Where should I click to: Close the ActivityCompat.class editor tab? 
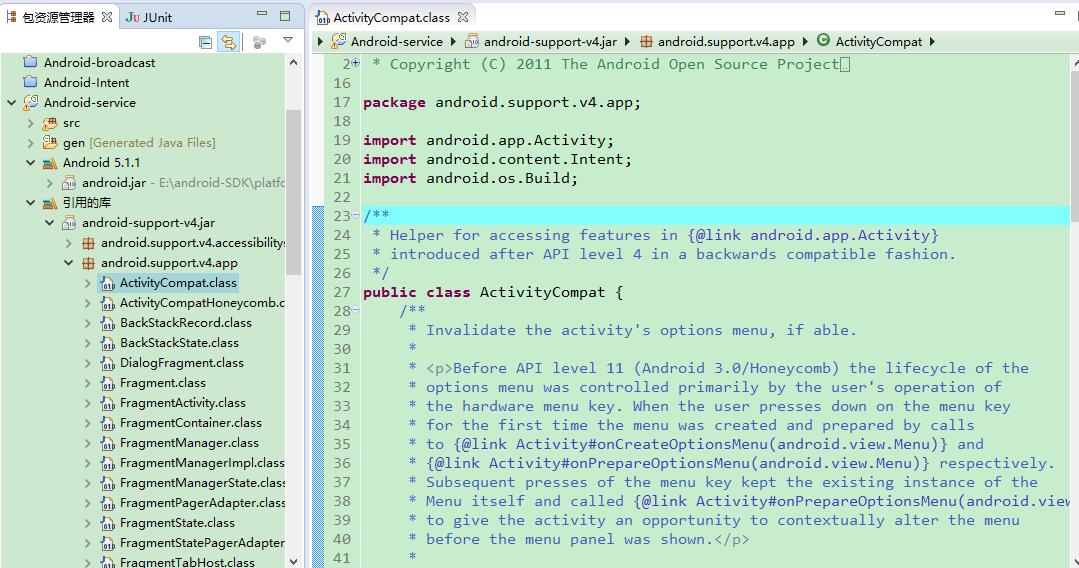tap(463, 17)
